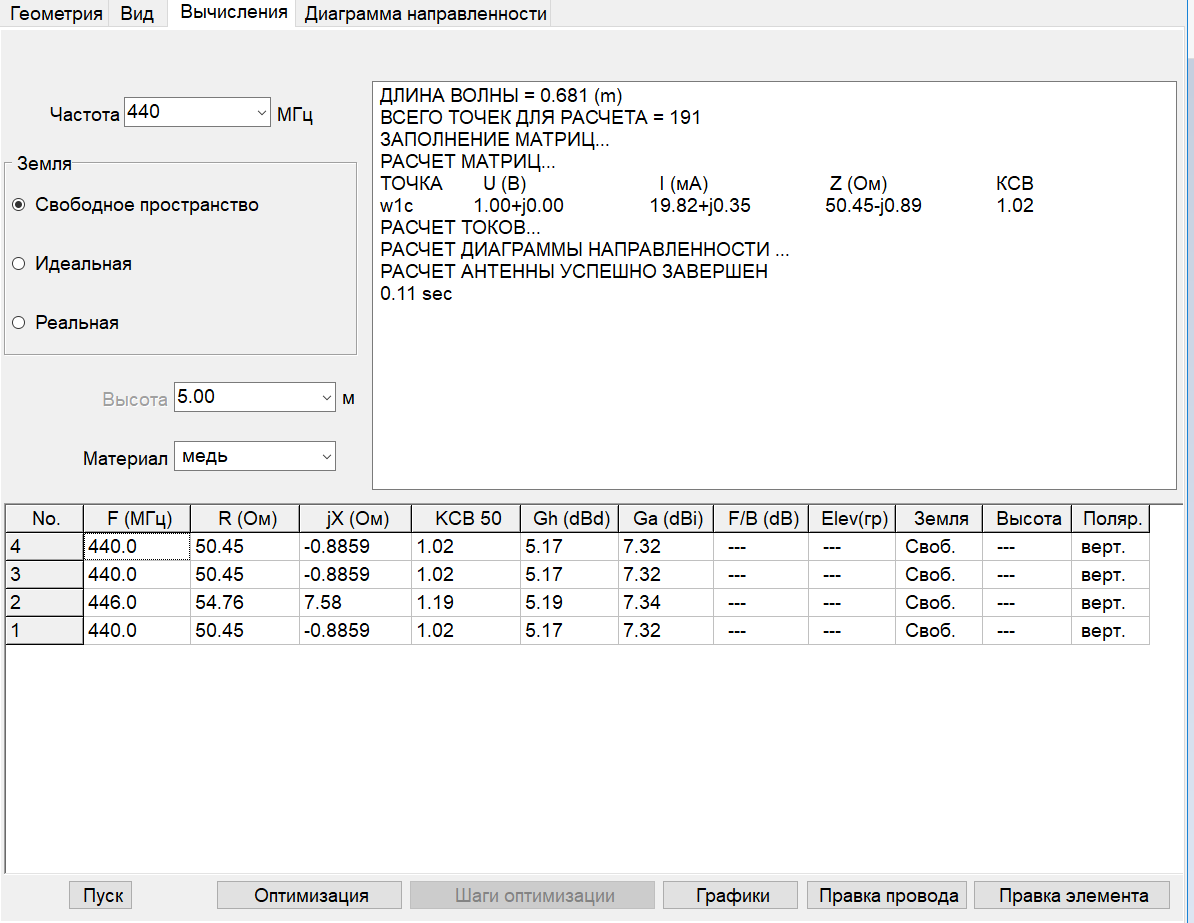
Task: Click the Правка провода button
Action: point(888,896)
